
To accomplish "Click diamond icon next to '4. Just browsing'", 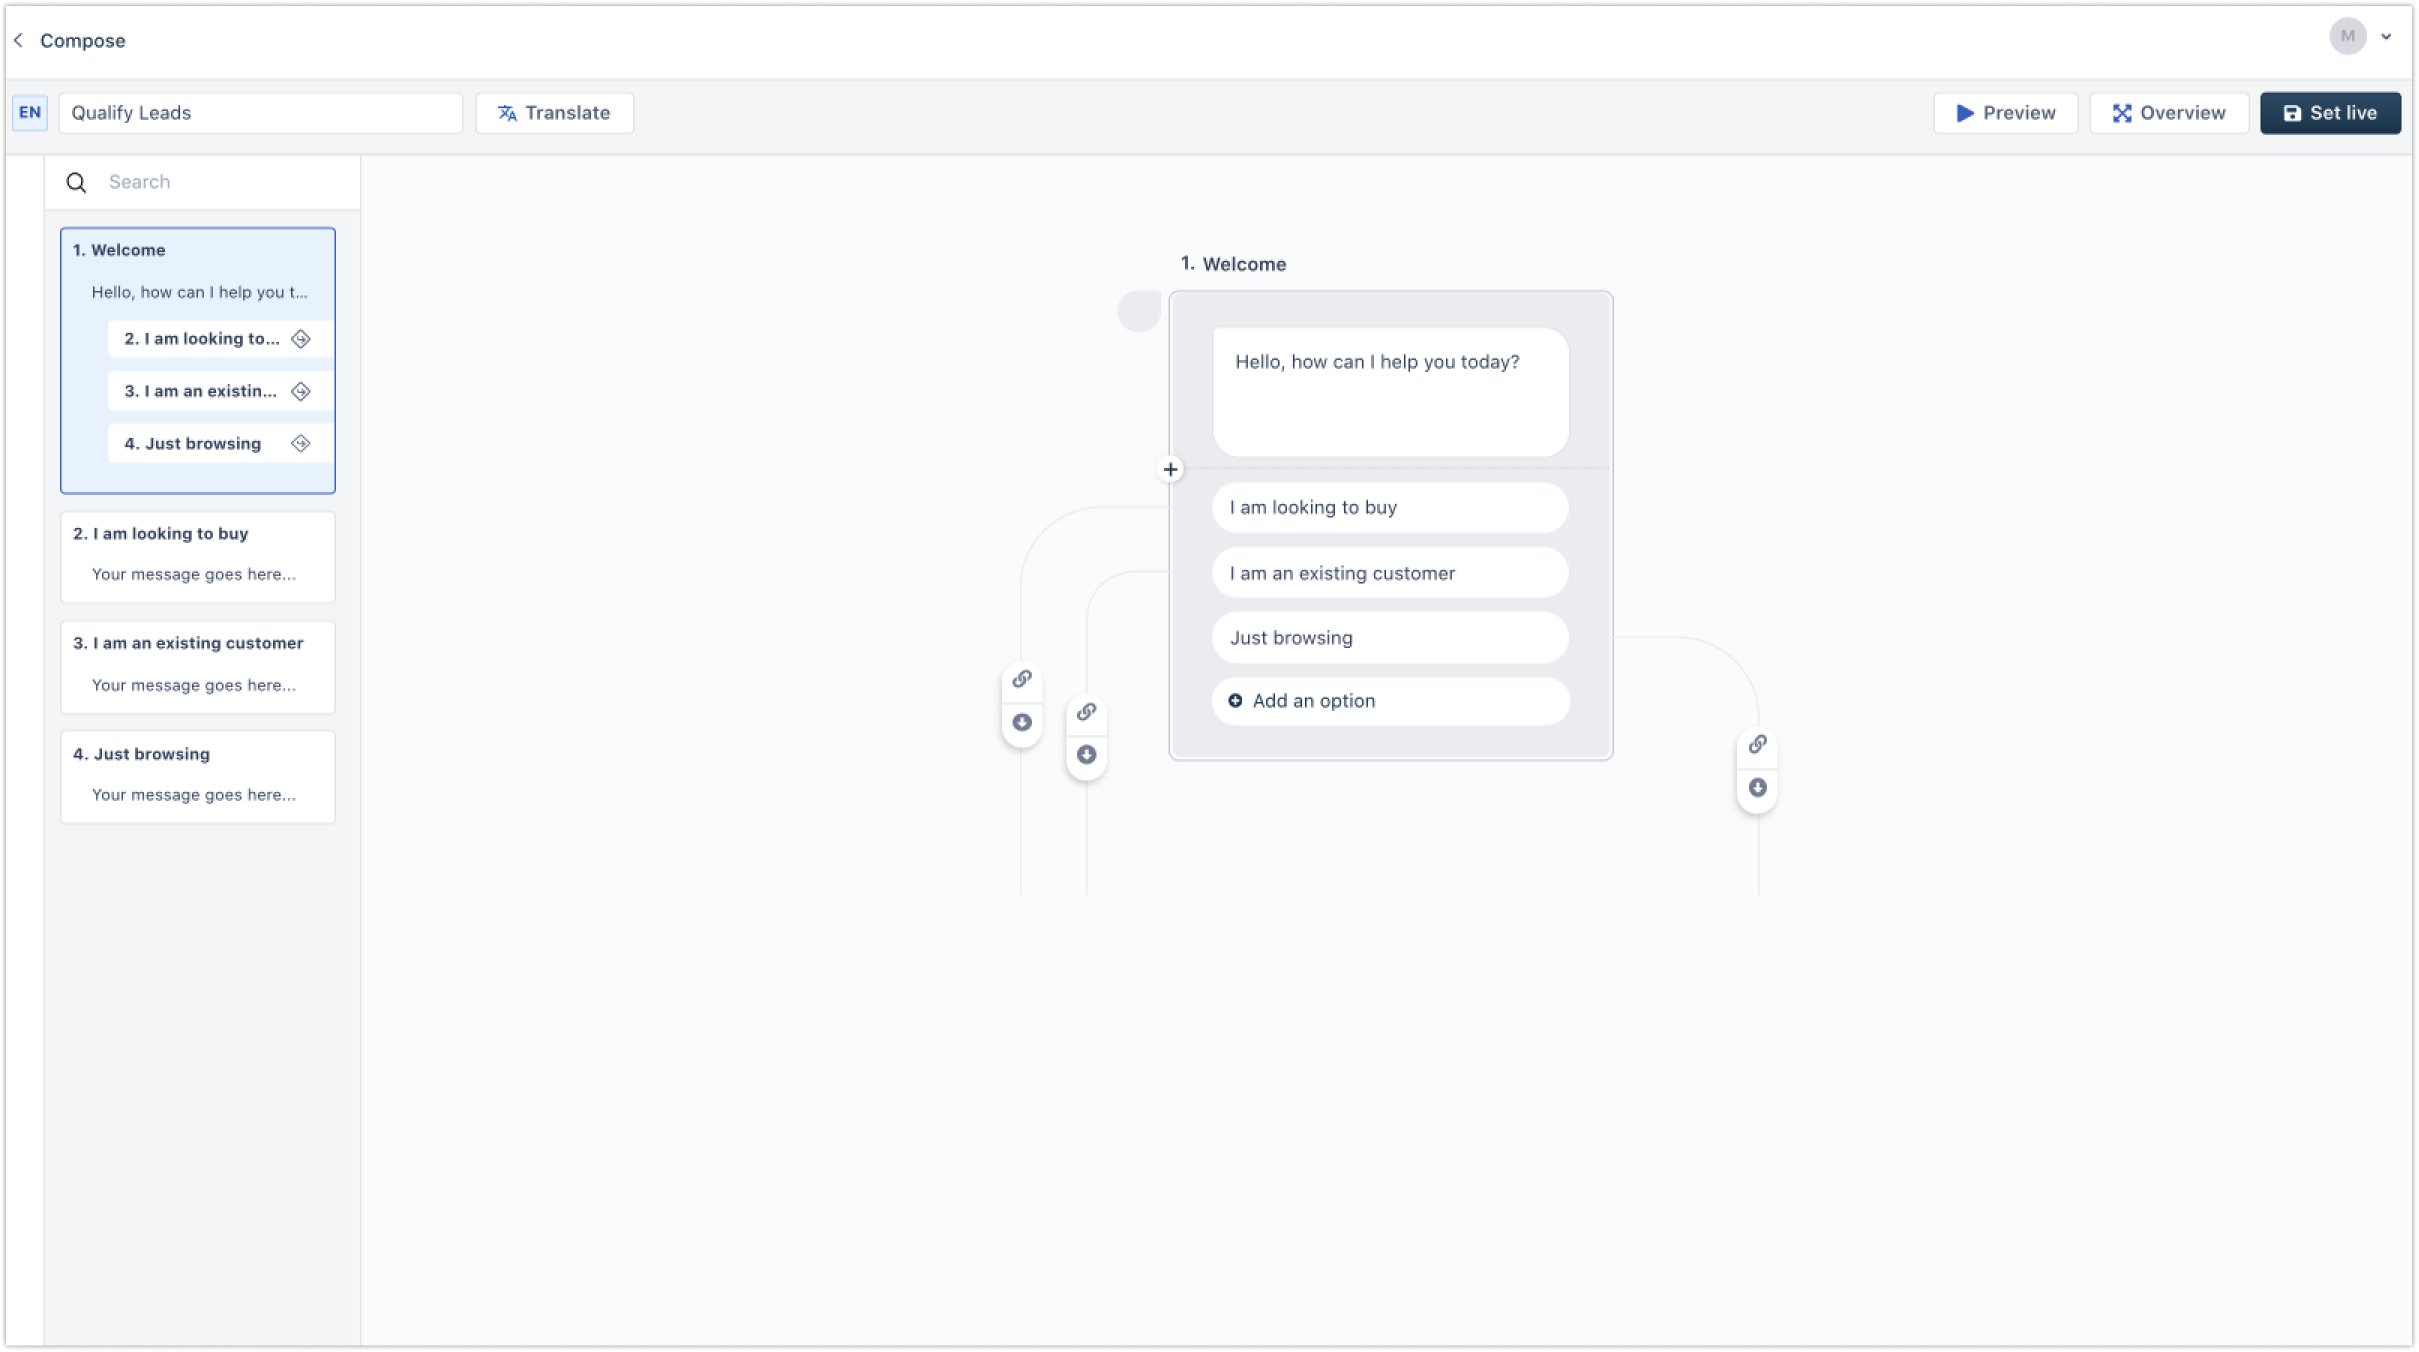I will (x=300, y=443).
